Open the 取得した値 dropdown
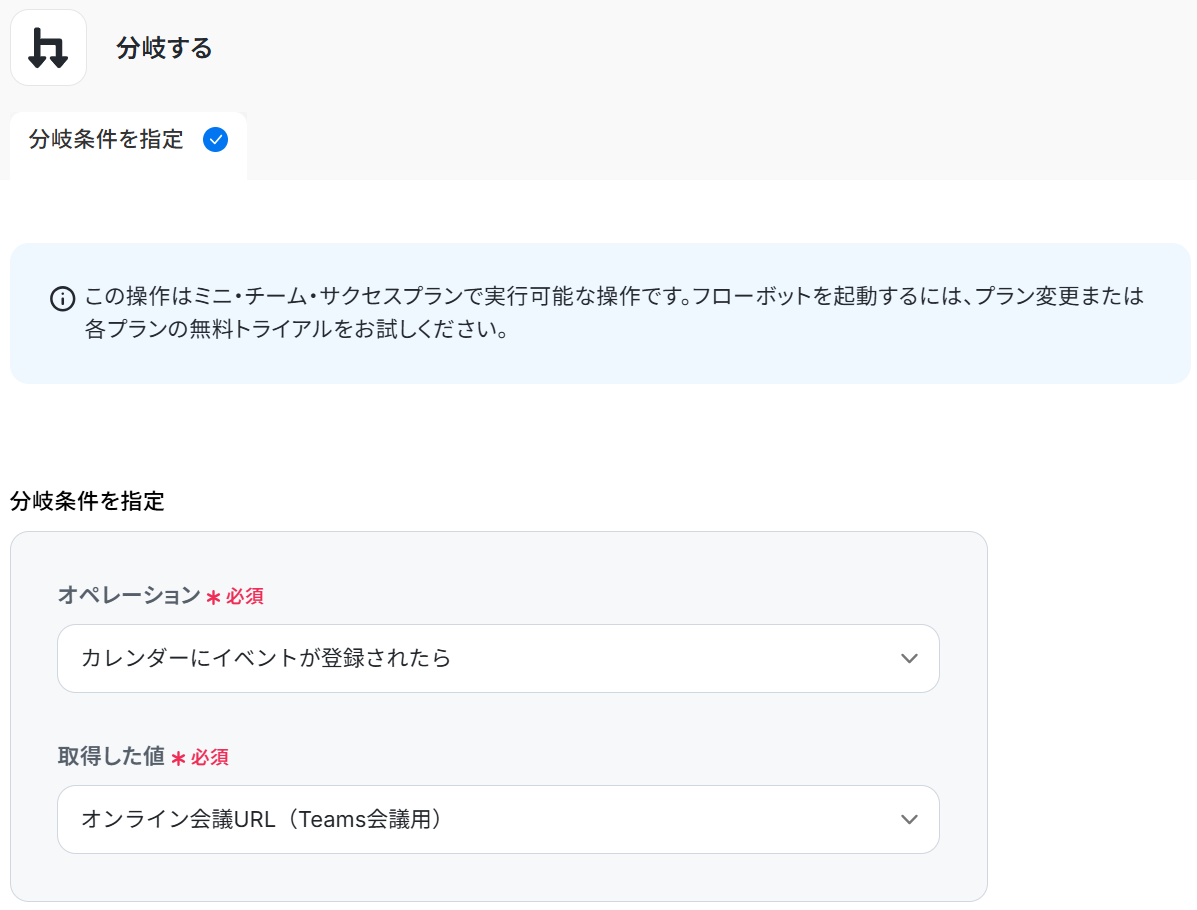1197x910 pixels. [x=497, y=820]
